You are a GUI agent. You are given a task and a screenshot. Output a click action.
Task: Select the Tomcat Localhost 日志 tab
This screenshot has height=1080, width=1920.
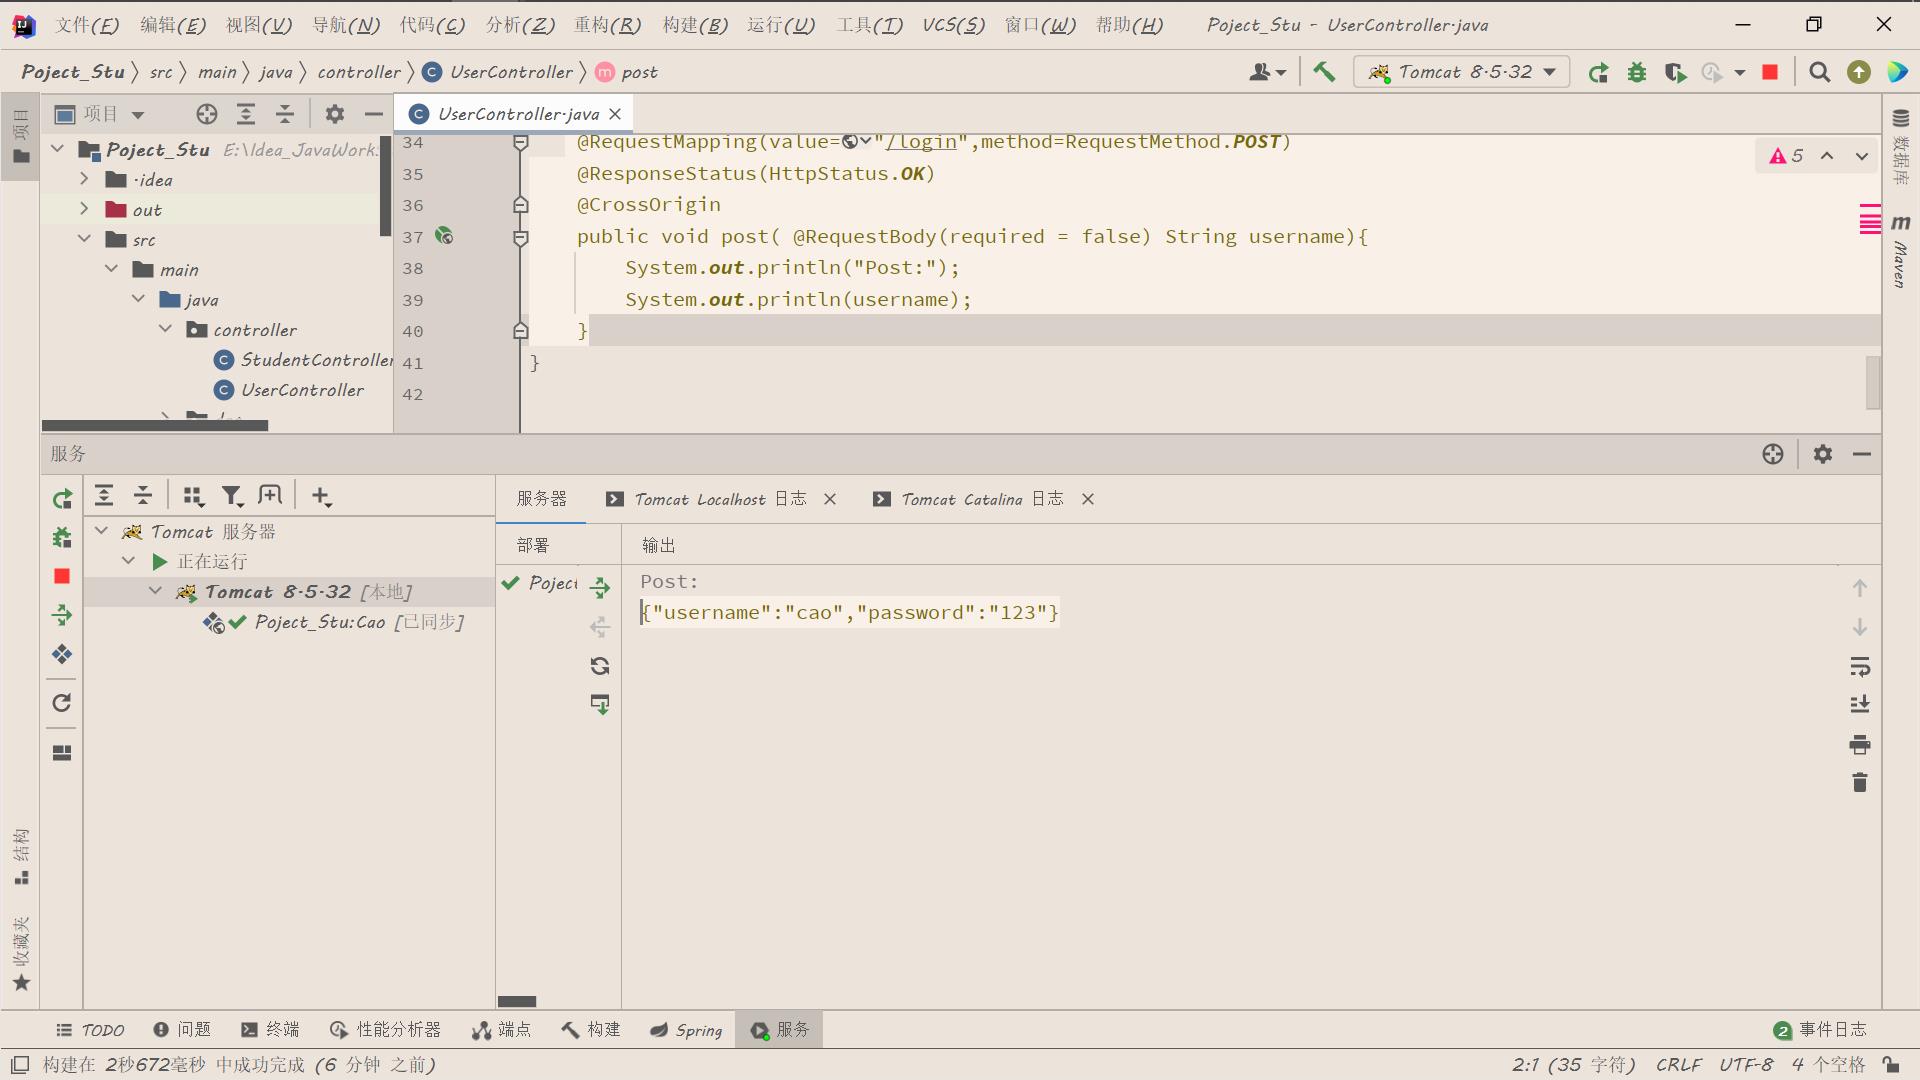(x=720, y=498)
